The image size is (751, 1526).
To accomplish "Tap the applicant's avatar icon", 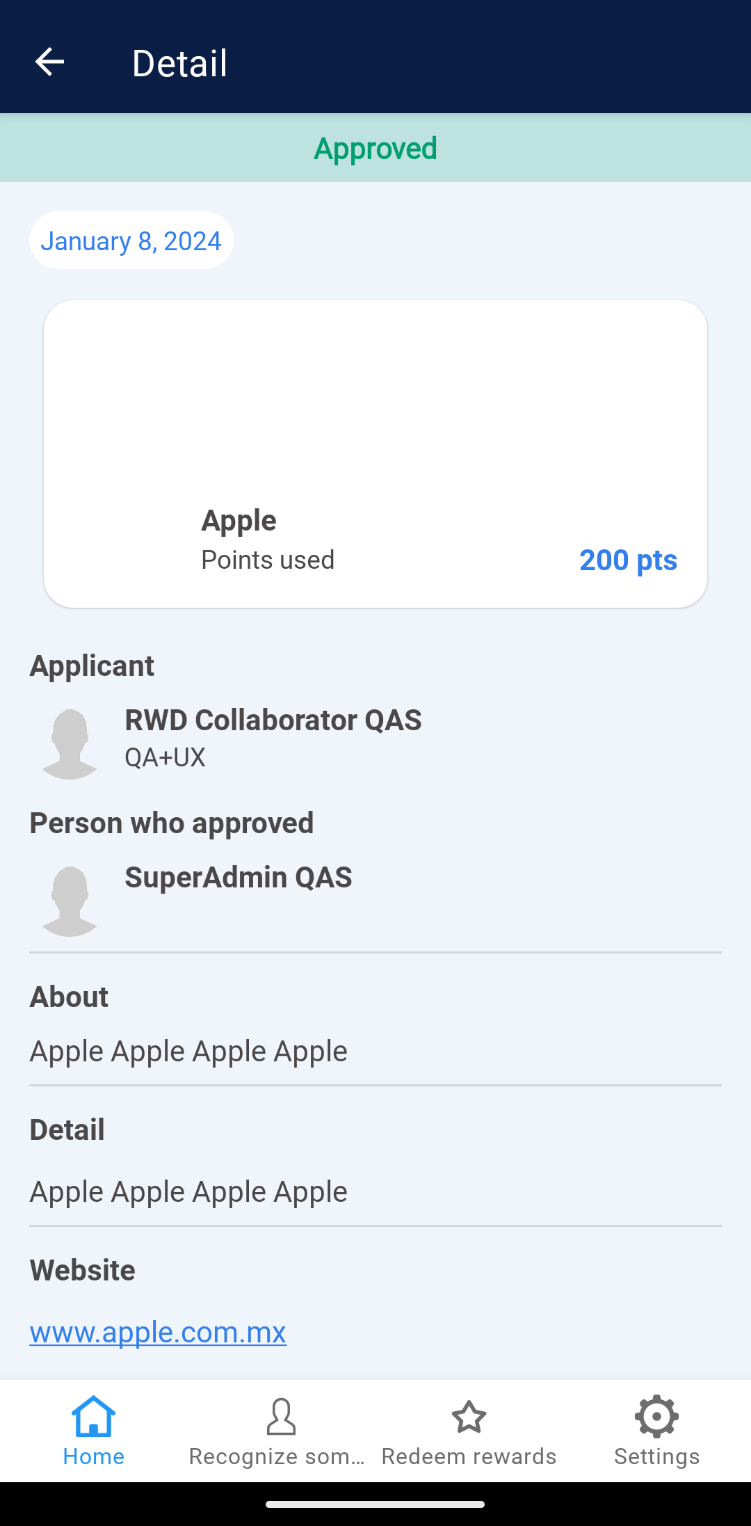I will click(69, 743).
